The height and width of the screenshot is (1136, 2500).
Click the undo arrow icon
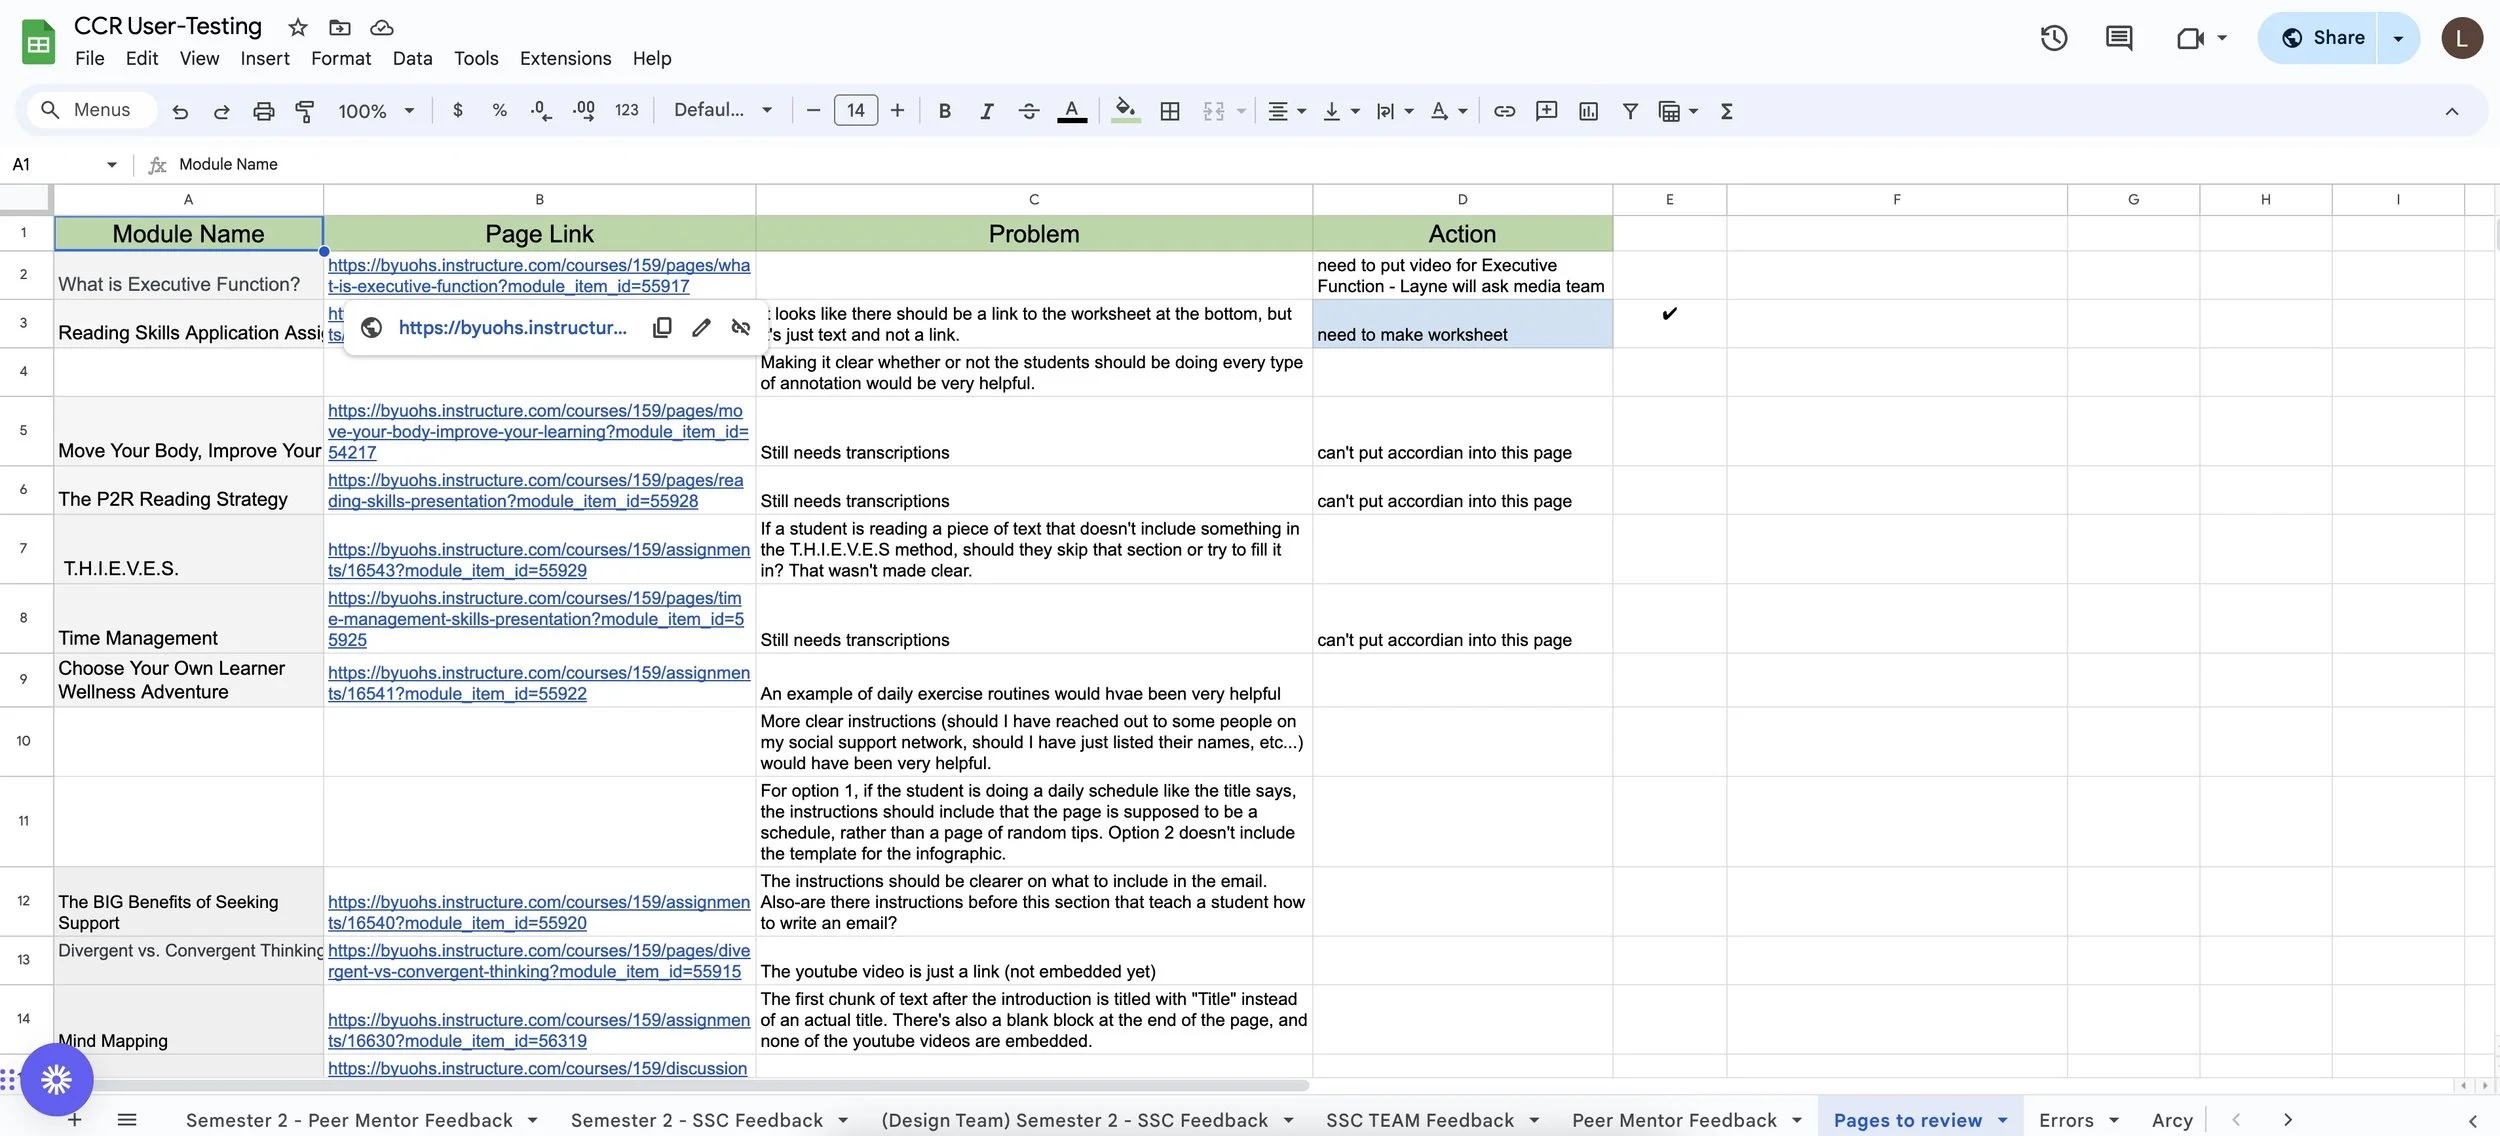[180, 111]
